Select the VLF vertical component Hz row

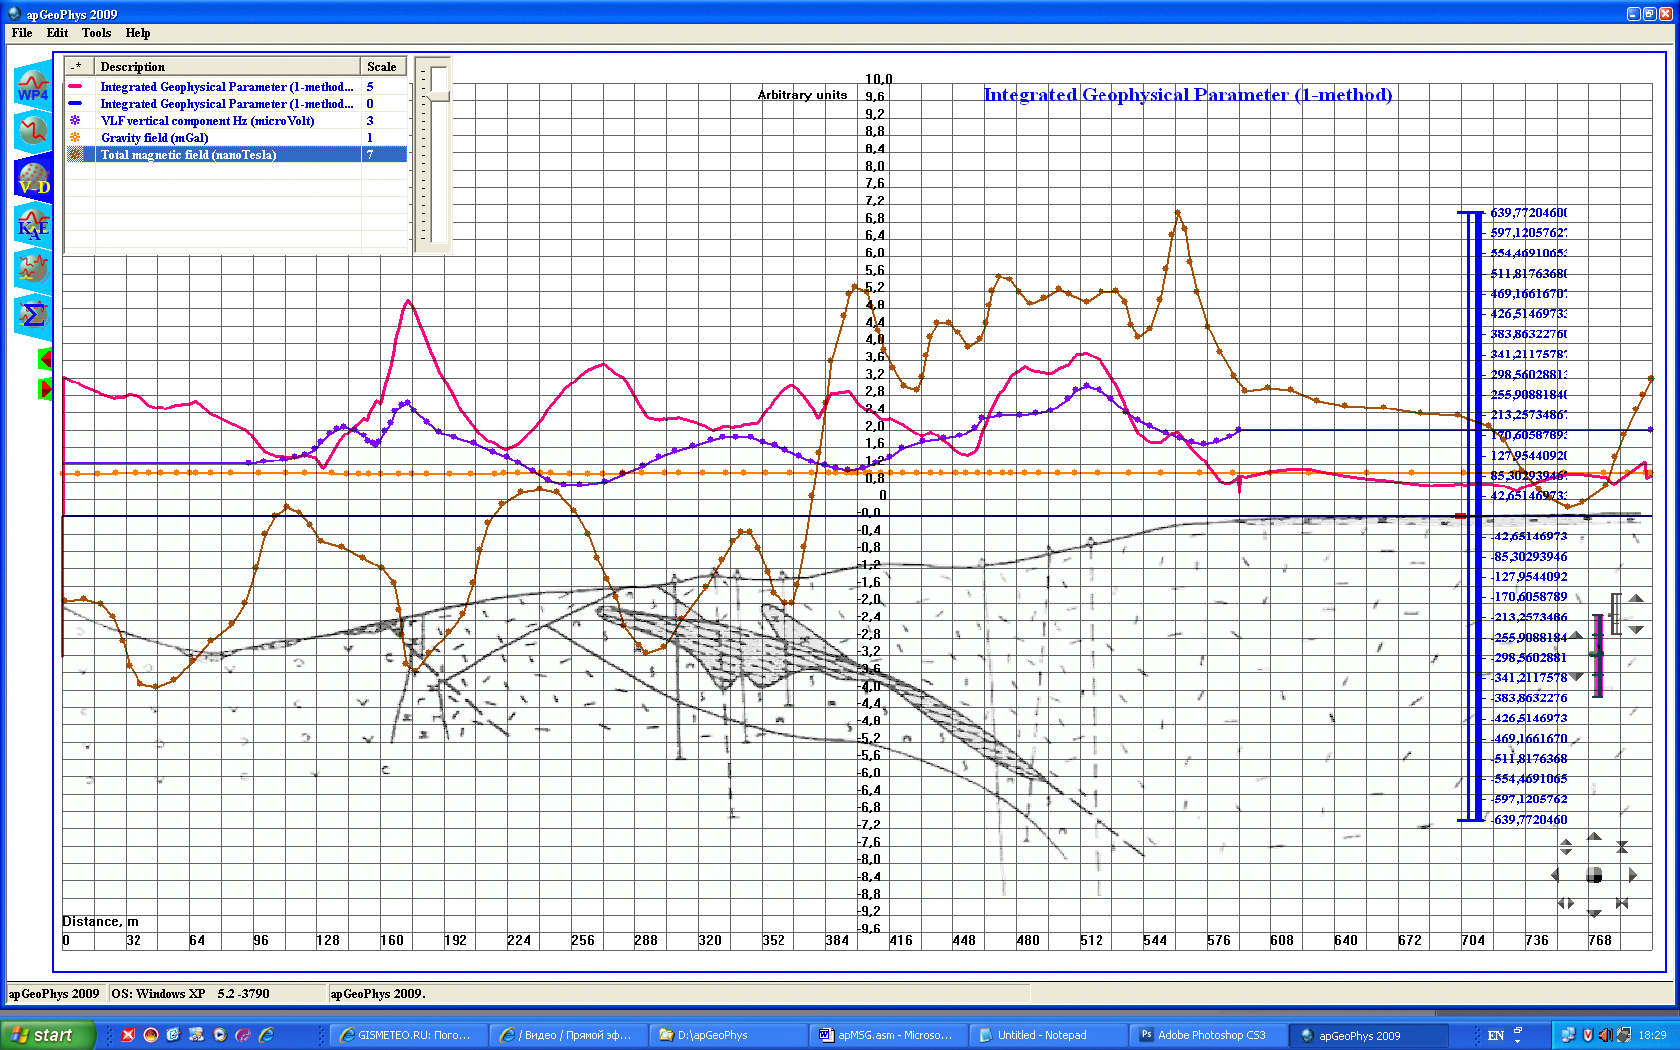click(207, 121)
